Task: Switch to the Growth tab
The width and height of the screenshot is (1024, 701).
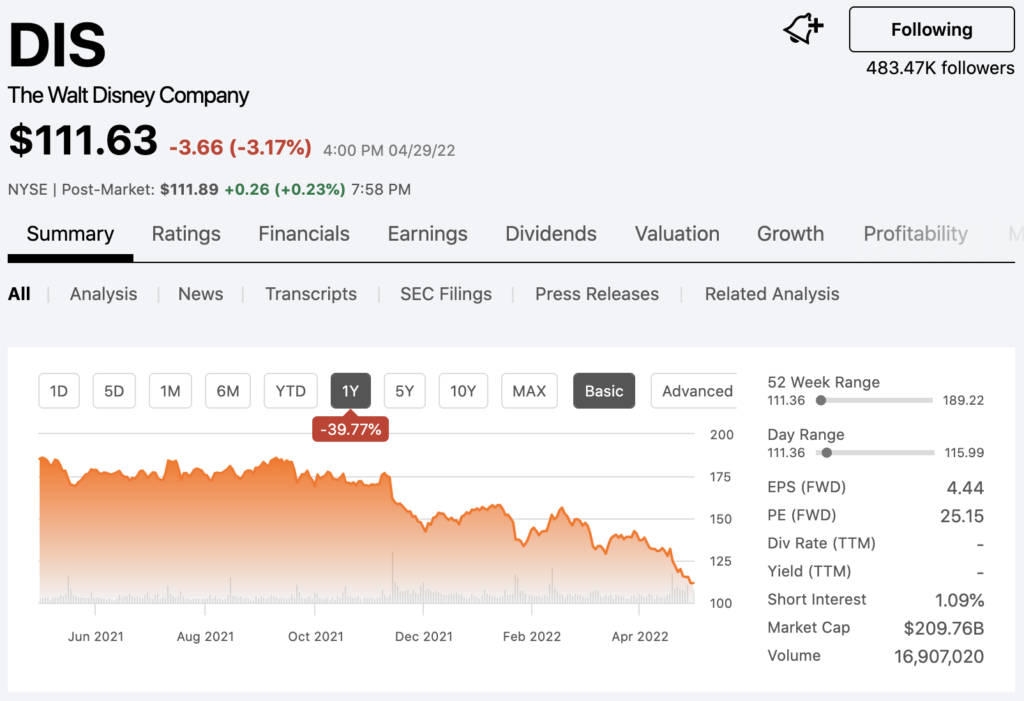Action: (x=790, y=234)
